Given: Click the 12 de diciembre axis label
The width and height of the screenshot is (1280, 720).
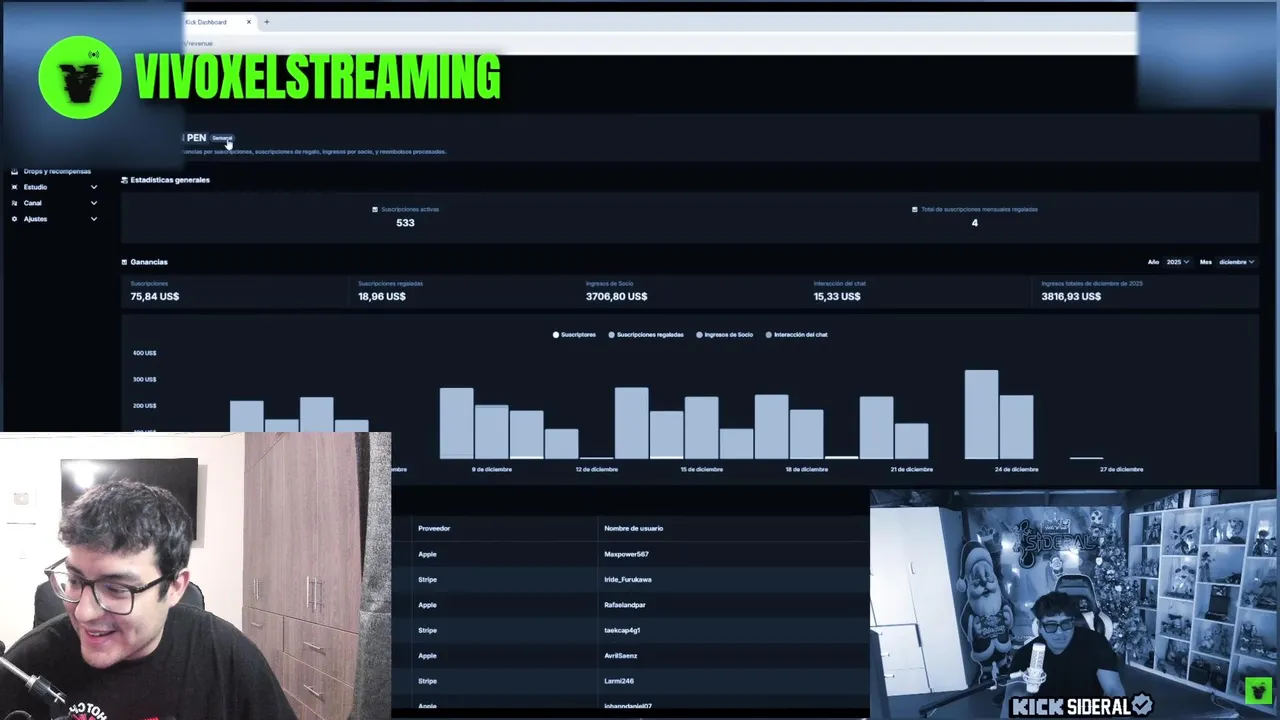Looking at the screenshot, I should coord(597,470).
